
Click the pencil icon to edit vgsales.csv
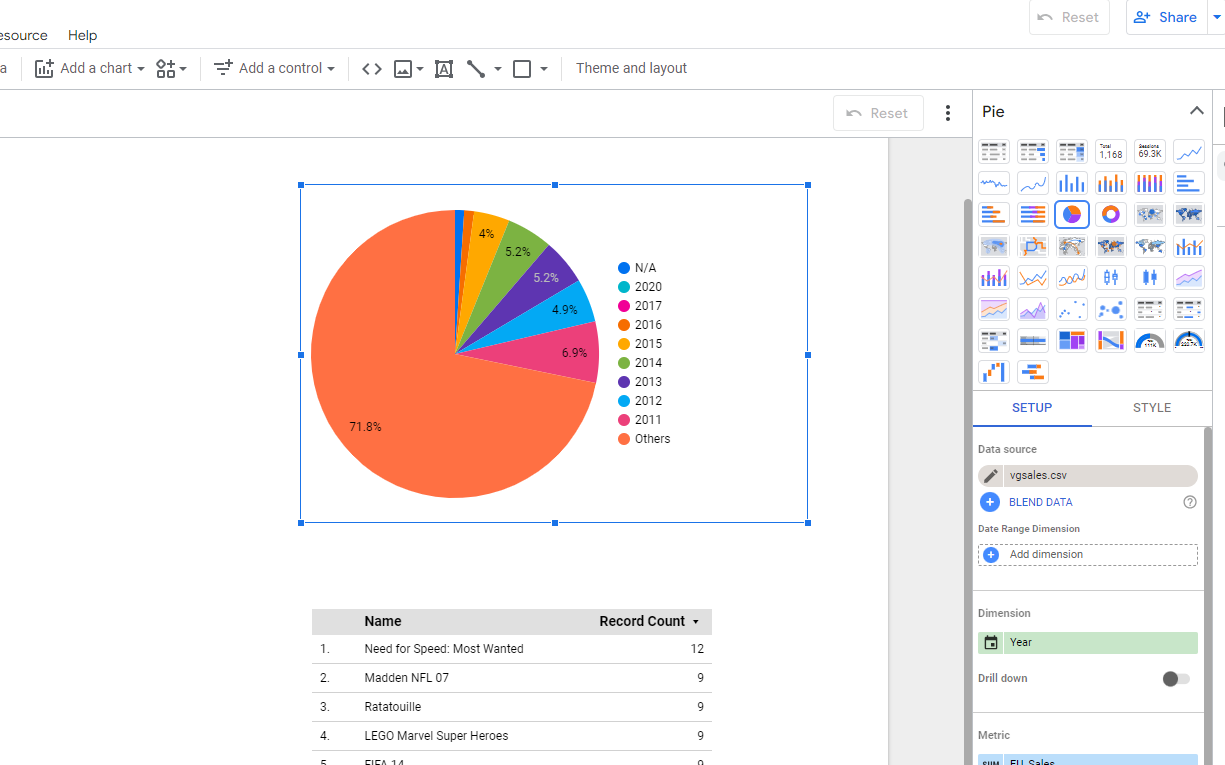[x=991, y=476]
